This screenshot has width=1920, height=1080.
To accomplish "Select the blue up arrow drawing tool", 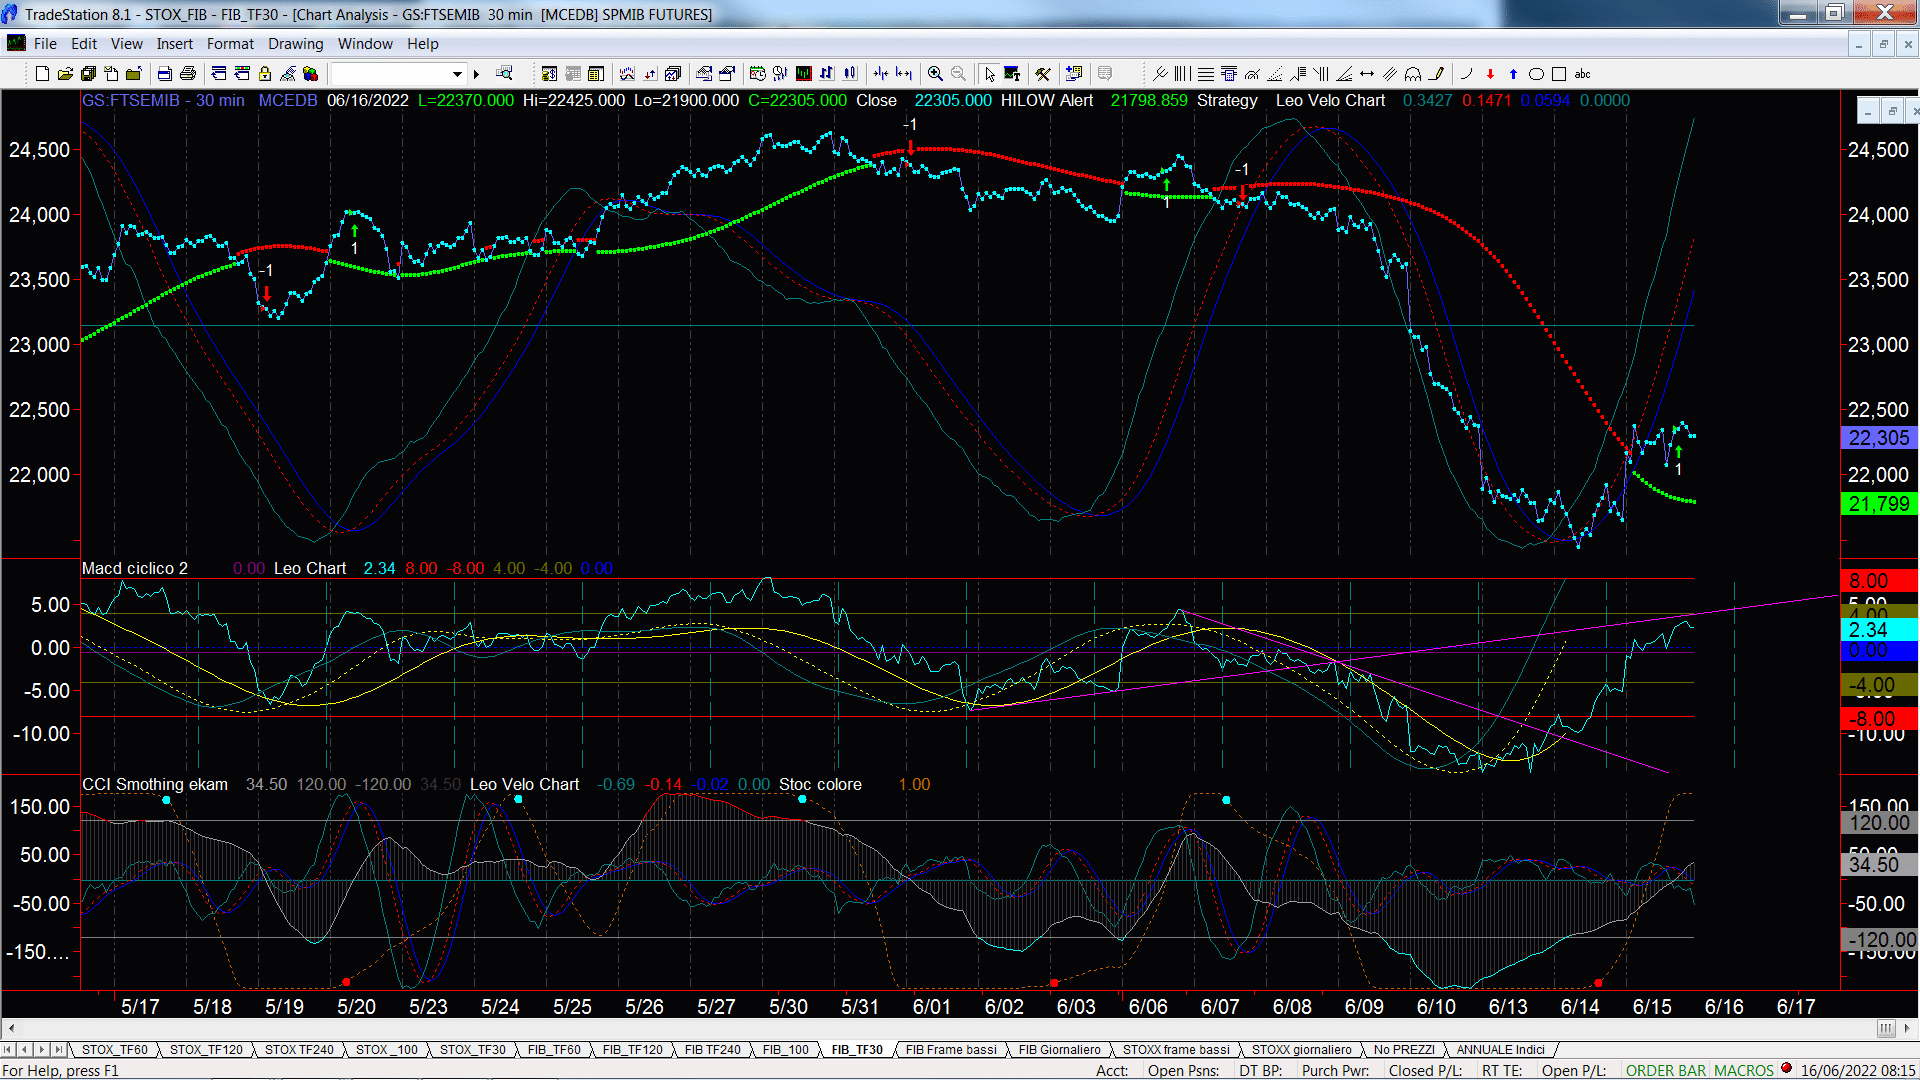I will pyautogui.click(x=1513, y=74).
